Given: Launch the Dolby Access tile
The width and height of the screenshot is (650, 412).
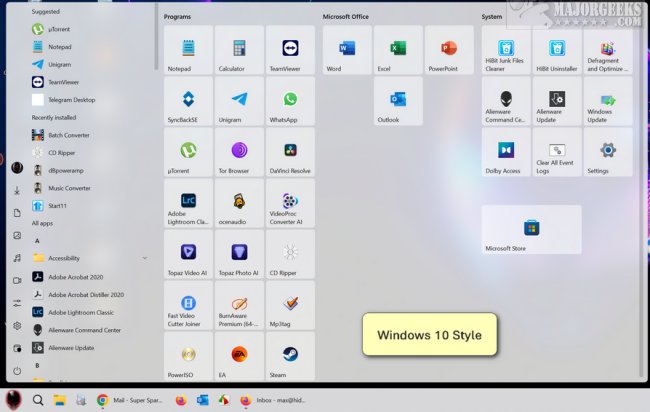Looking at the screenshot, I should click(506, 152).
